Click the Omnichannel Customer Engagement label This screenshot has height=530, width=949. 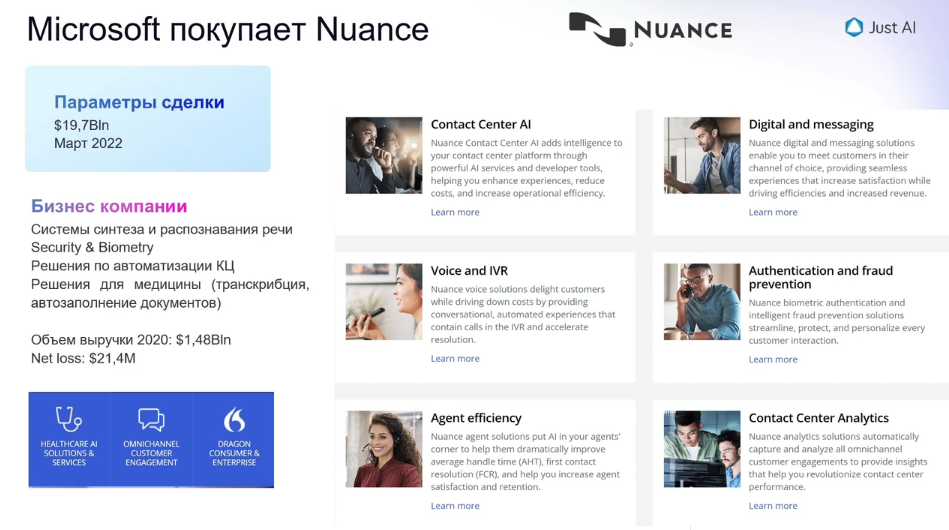click(x=151, y=453)
